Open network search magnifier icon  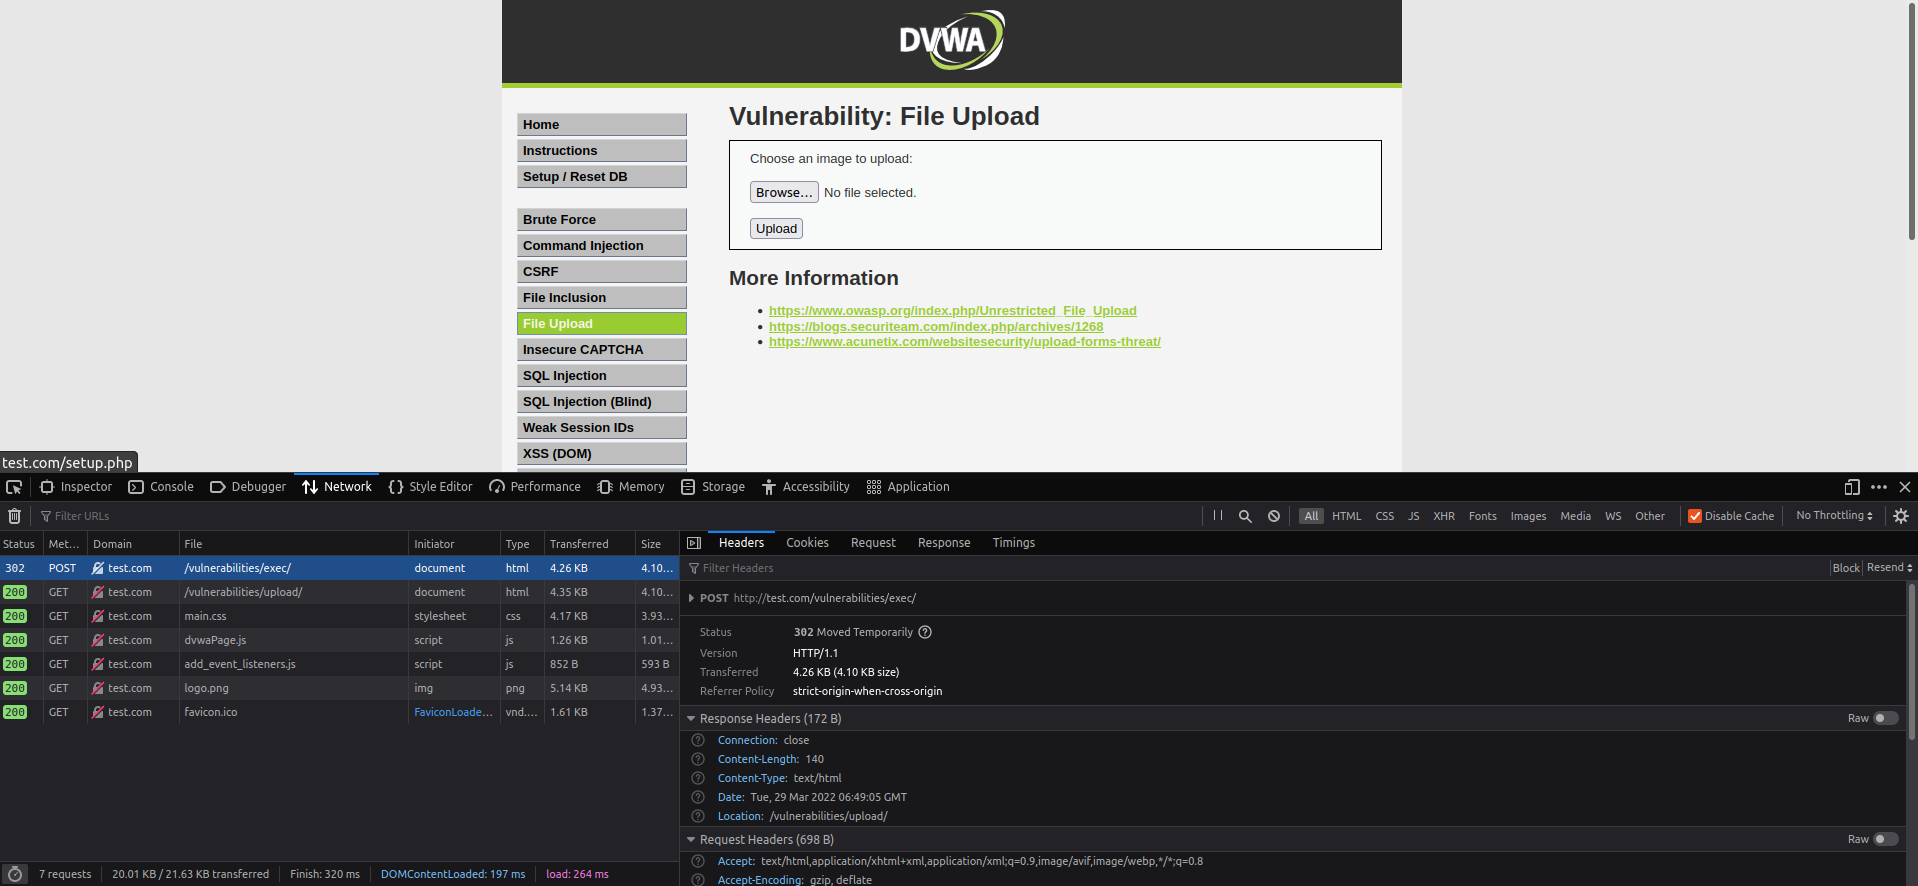pyautogui.click(x=1245, y=516)
